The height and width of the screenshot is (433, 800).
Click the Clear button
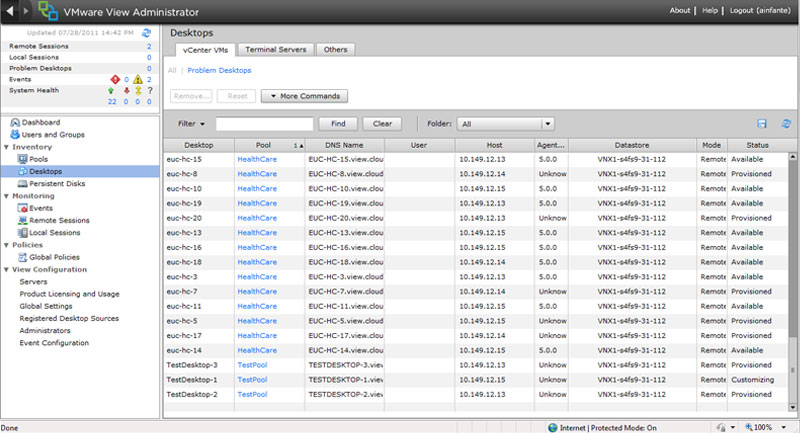(x=382, y=123)
